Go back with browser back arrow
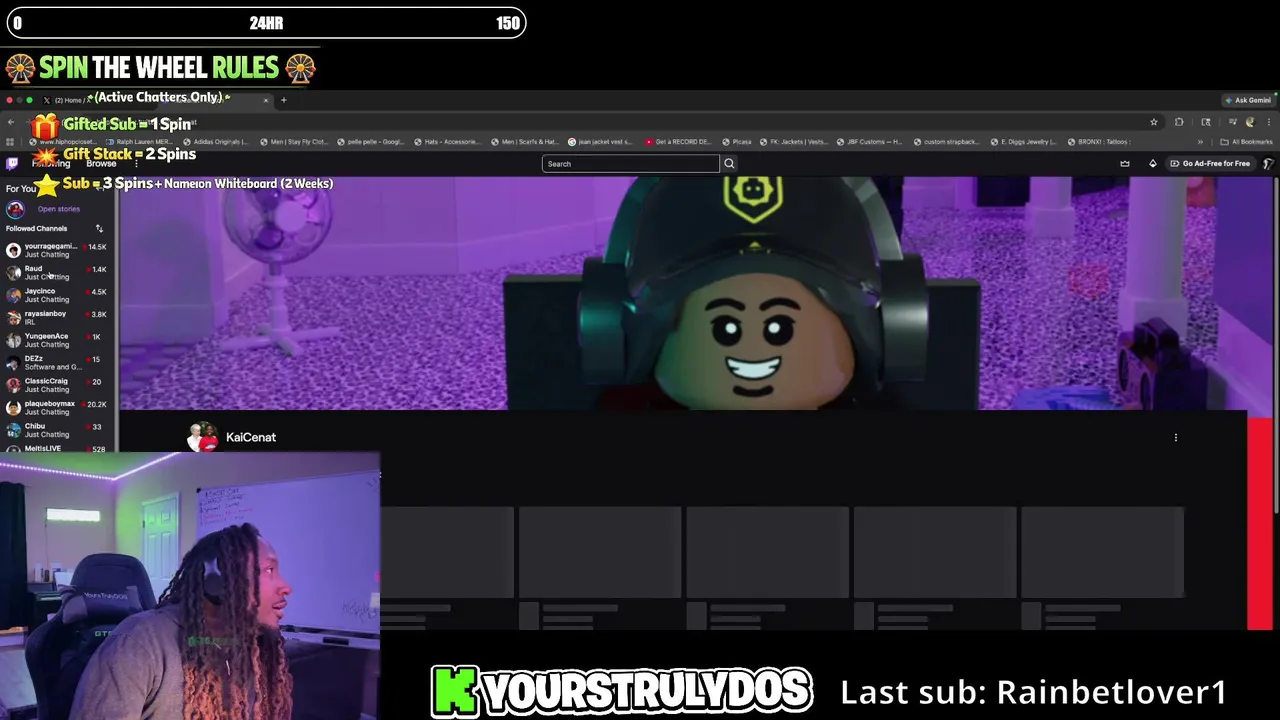This screenshot has height=720, width=1280. pos(11,122)
